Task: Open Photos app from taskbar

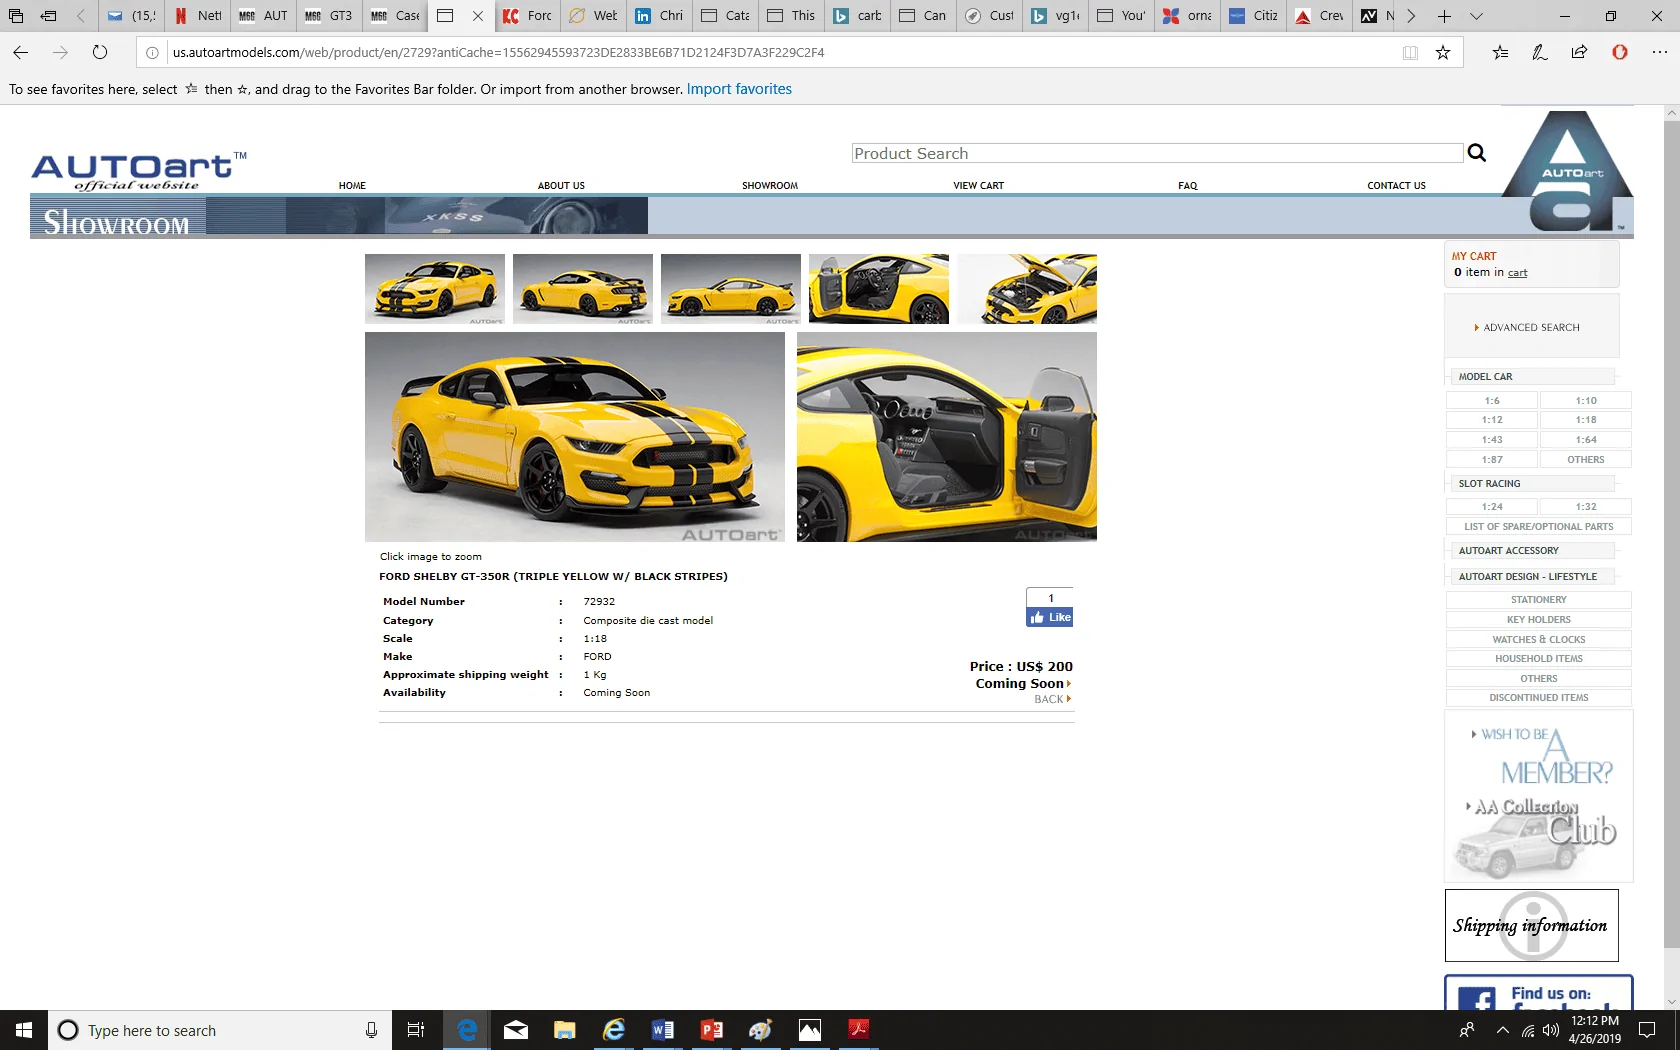Action: pos(810,1030)
